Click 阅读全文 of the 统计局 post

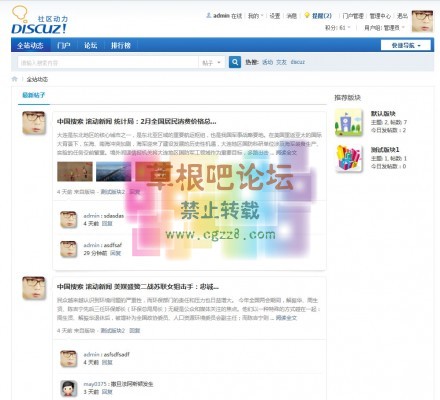coord(286,152)
